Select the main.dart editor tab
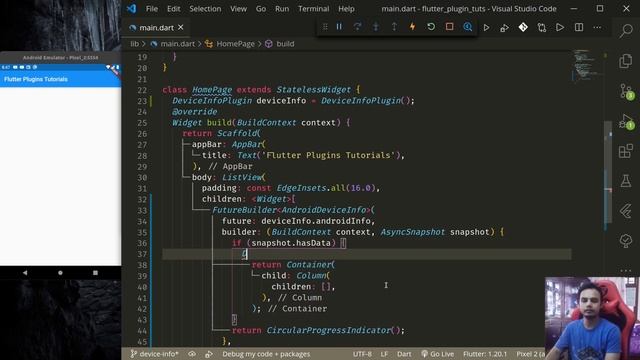 click(156, 27)
